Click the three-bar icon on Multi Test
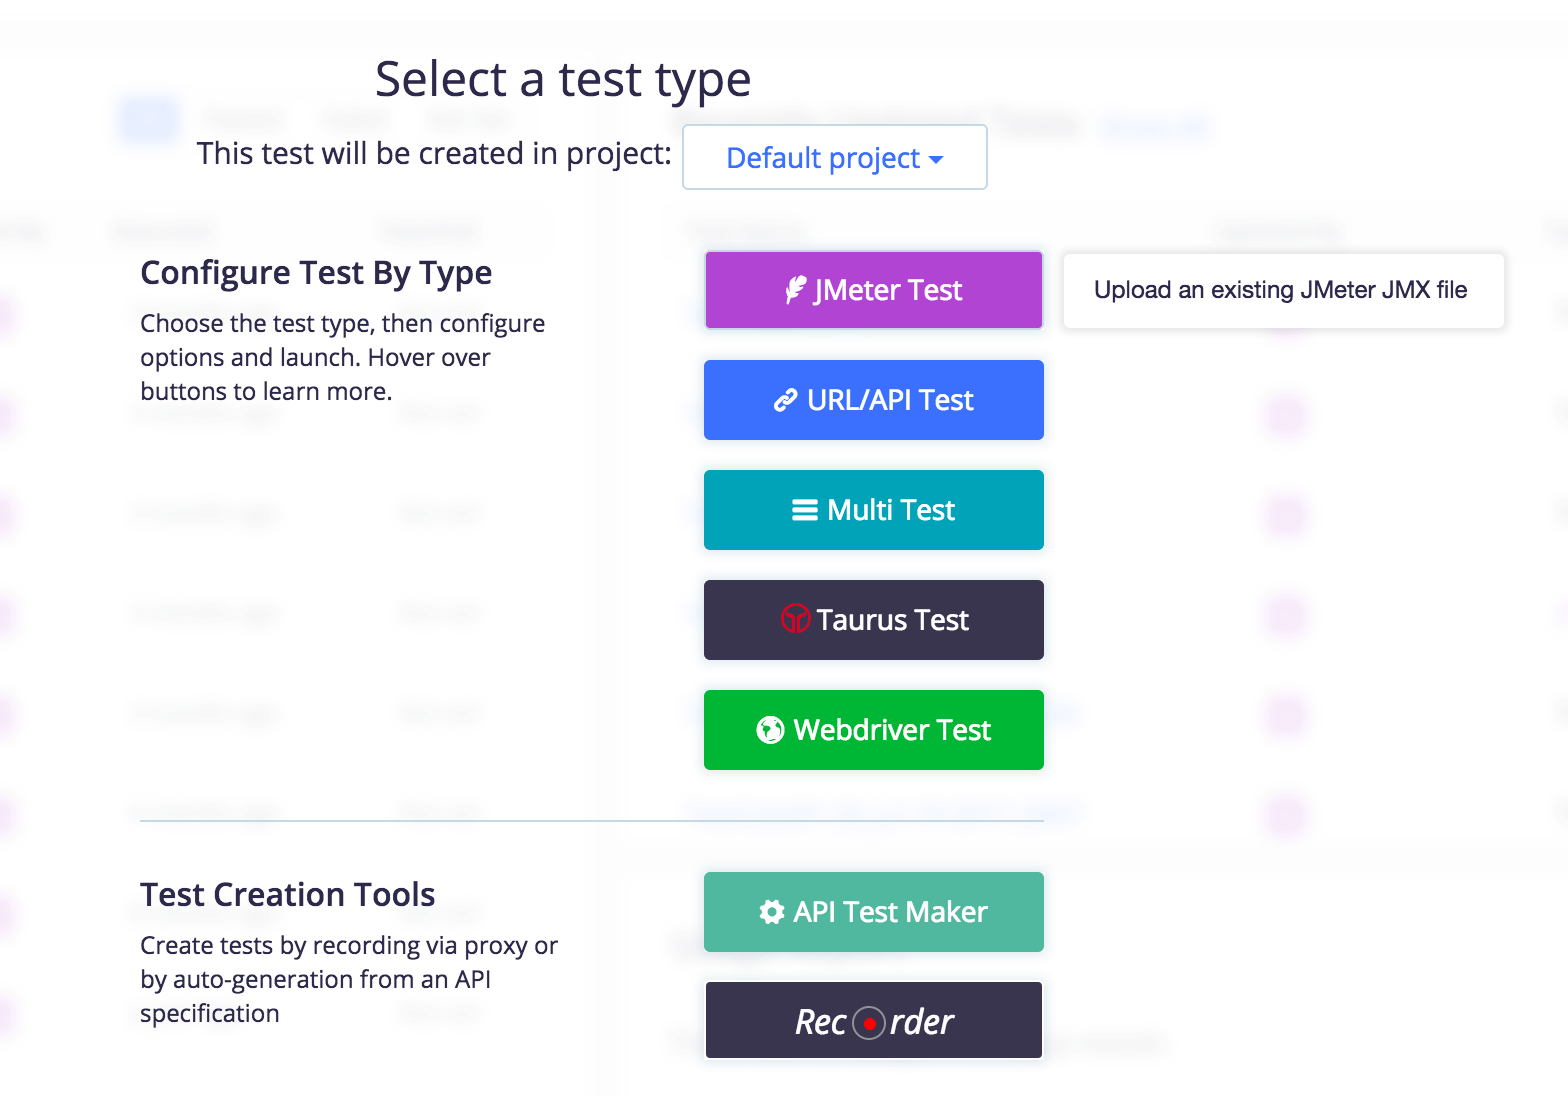Screen dimensions: 1568x1096 coord(805,510)
